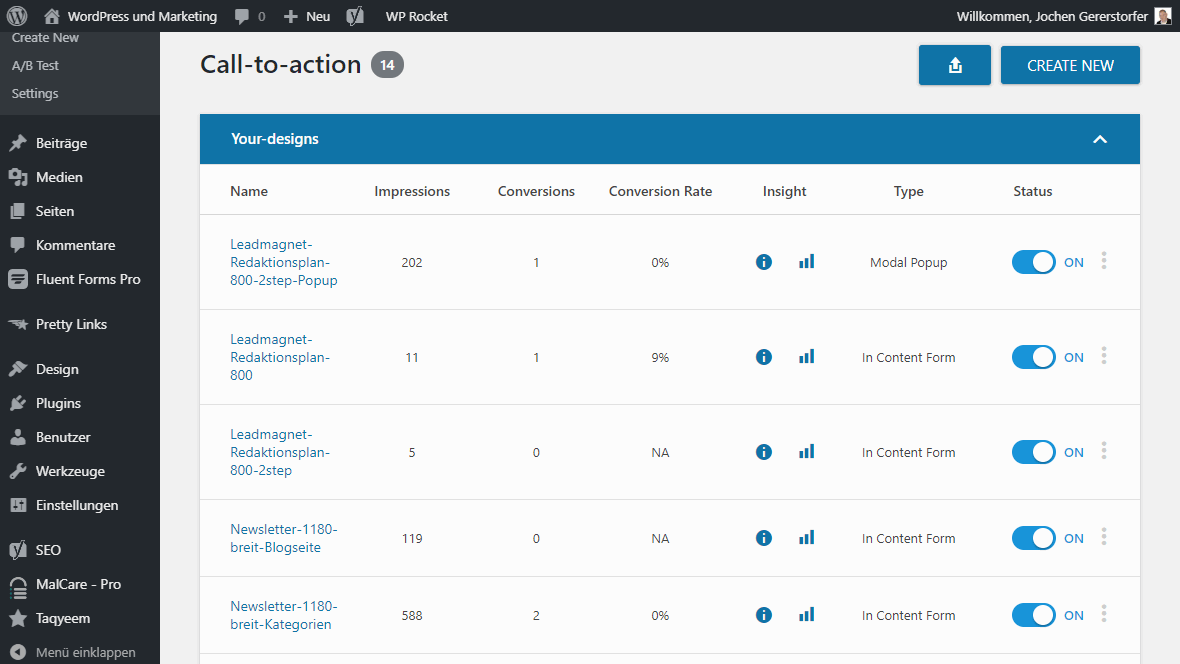Turn off the Leadmagnet-Redaktionsplan-800-2step-Popup status toggle
The height and width of the screenshot is (664, 1180).
[x=1033, y=262]
